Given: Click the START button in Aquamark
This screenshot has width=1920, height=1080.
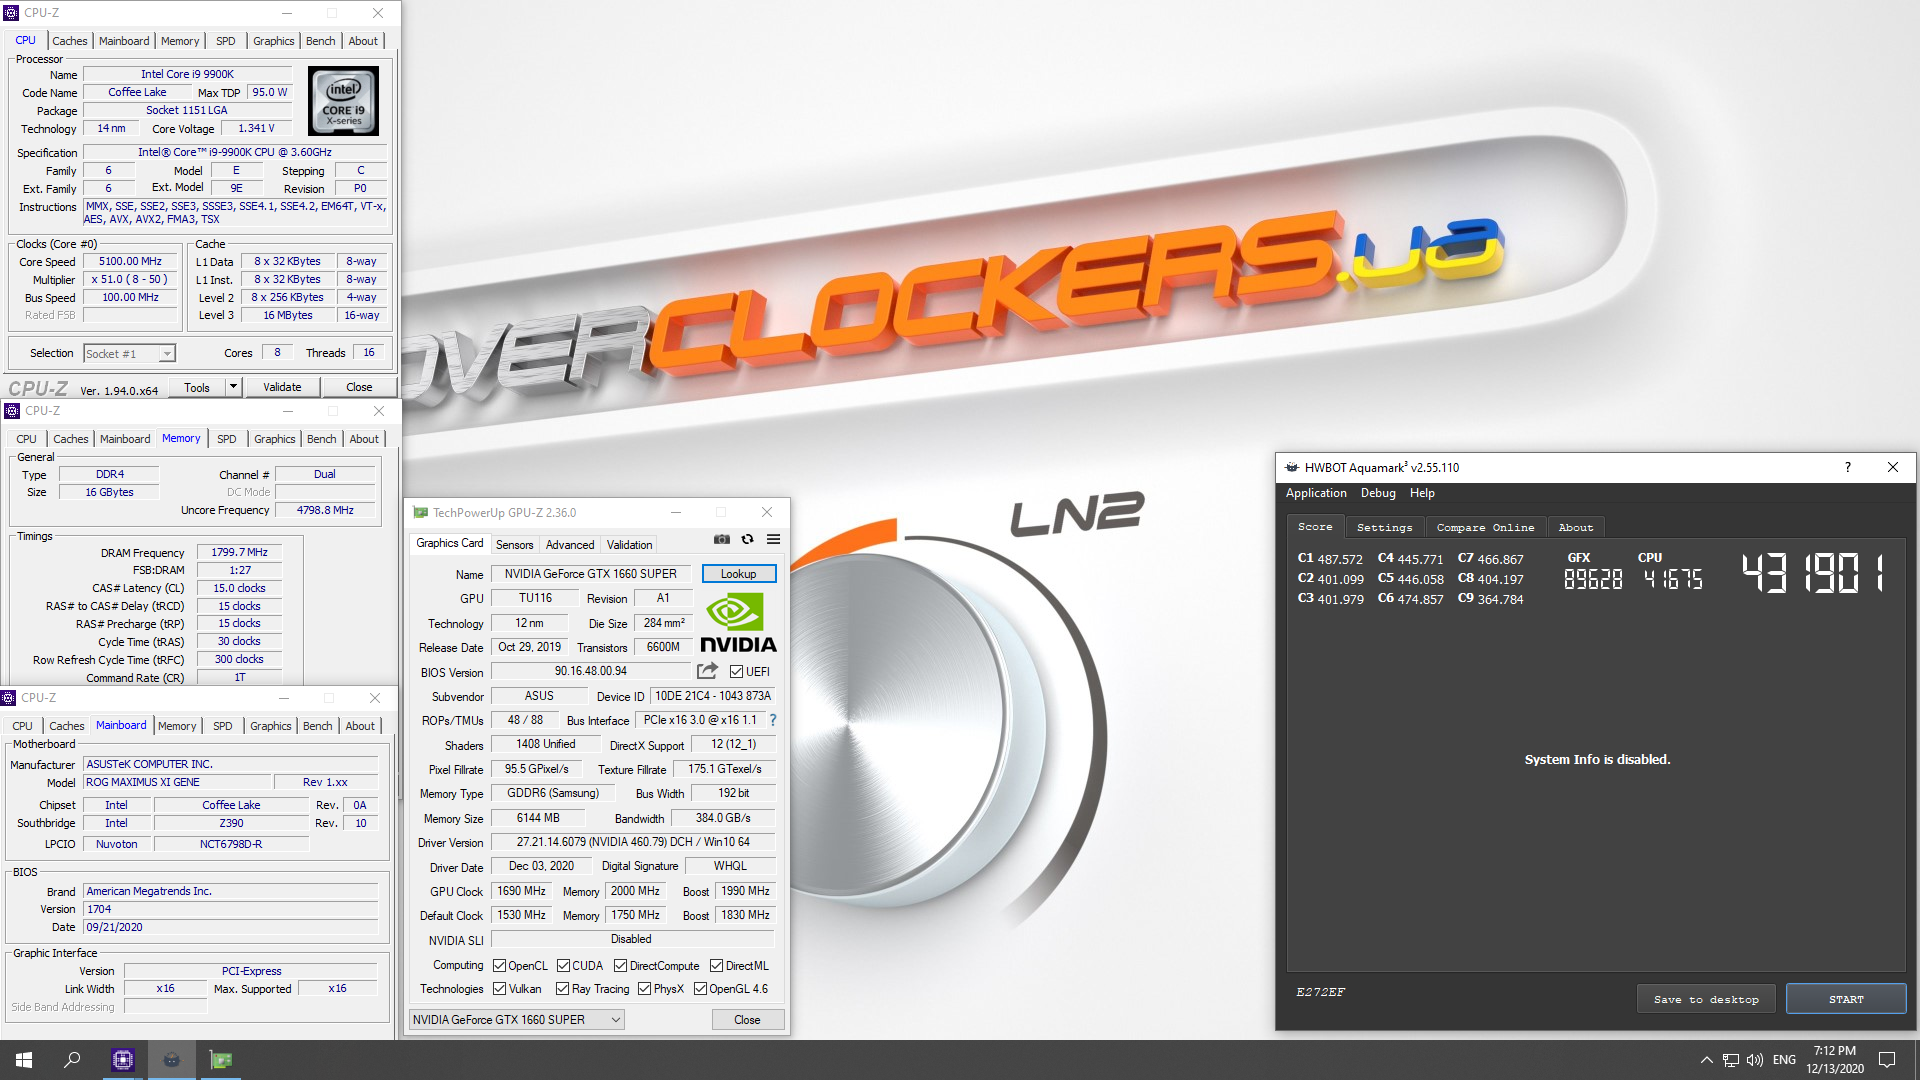Looking at the screenshot, I should tap(1845, 1000).
